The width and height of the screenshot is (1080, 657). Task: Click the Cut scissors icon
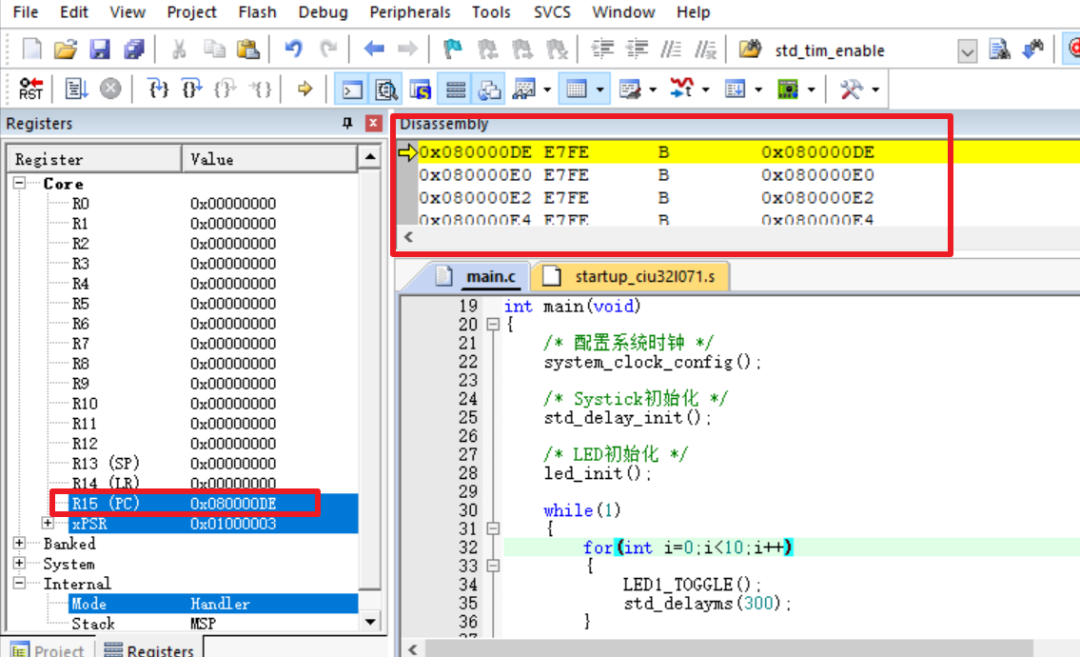pyautogui.click(x=179, y=50)
